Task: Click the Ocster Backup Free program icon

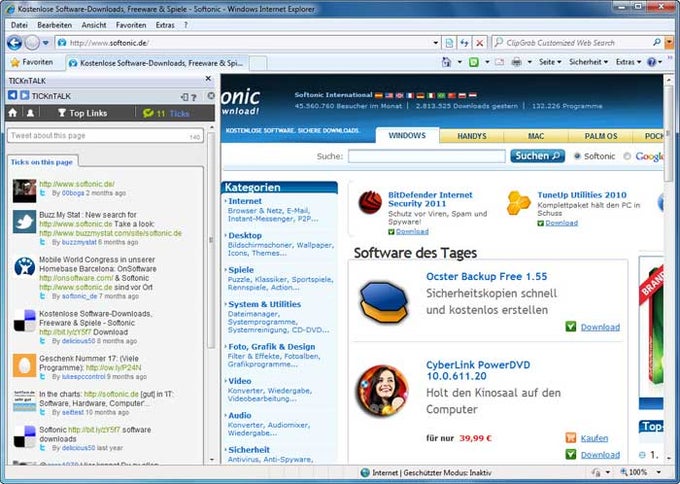Action: 384,302
